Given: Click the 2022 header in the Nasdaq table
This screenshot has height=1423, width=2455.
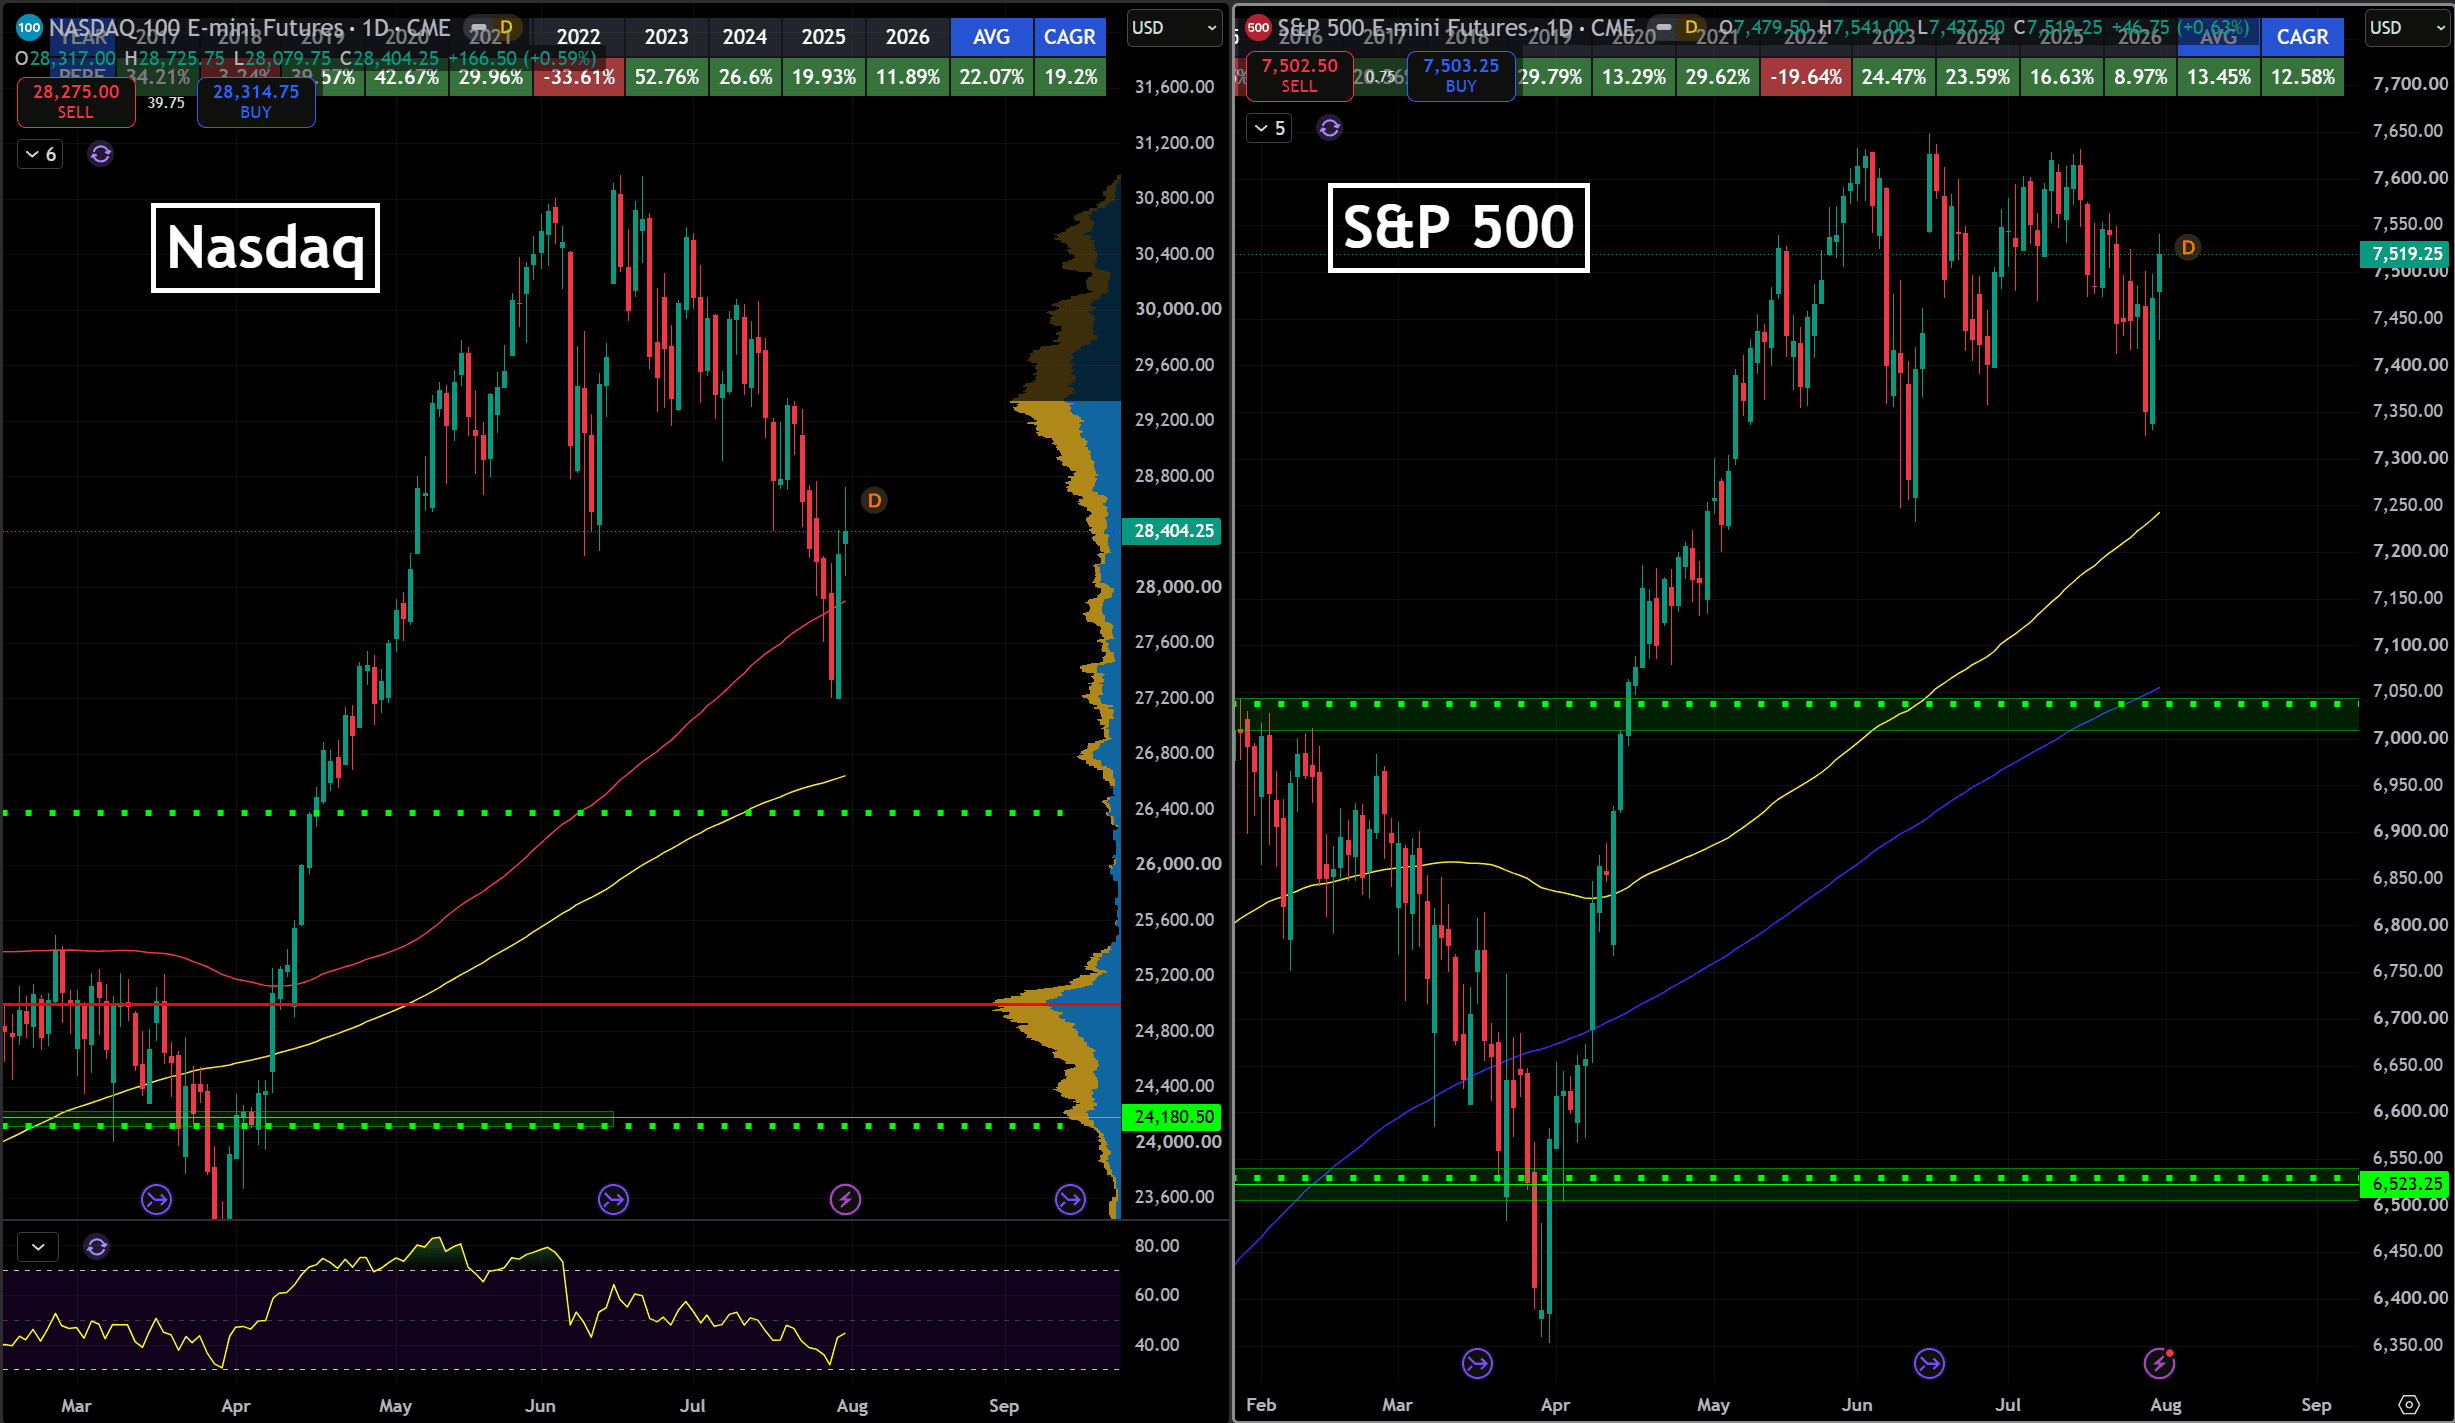Looking at the screenshot, I should 579,37.
